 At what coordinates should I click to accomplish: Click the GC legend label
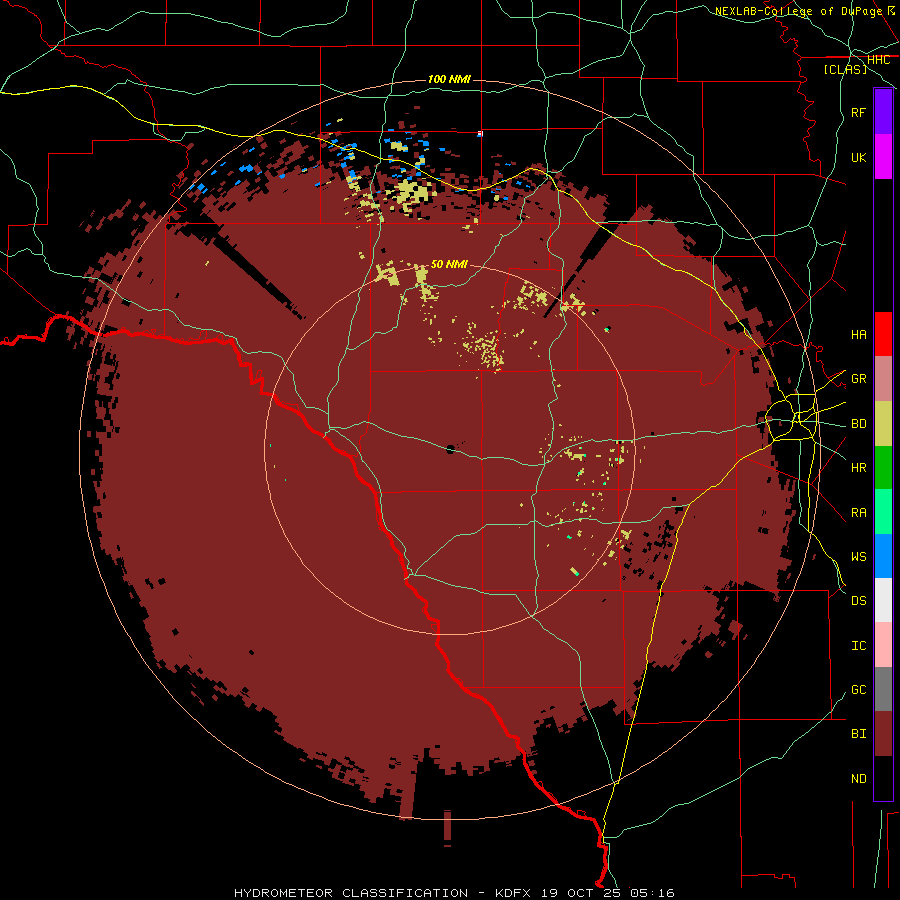[858, 690]
